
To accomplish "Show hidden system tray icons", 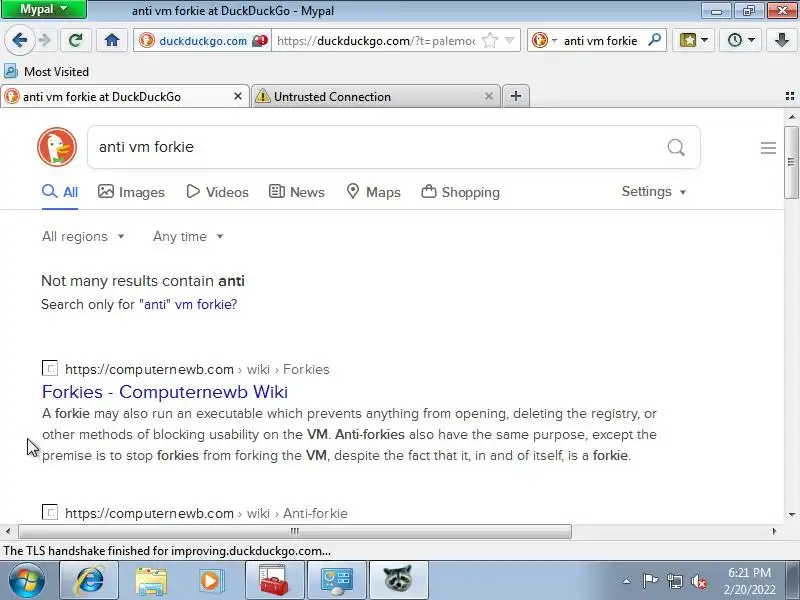I will click(x=627, y=581).
